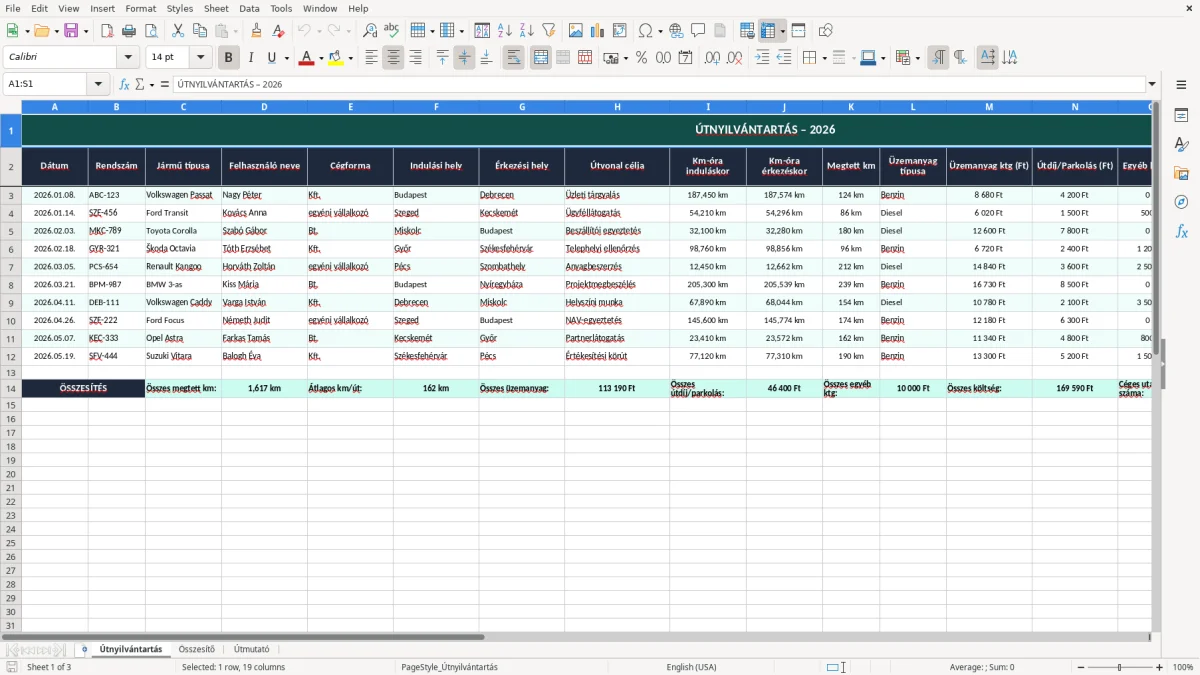Insert an image via toolbar icon
This screenshot has height=675, width=1200.
[x=576, y=31]
